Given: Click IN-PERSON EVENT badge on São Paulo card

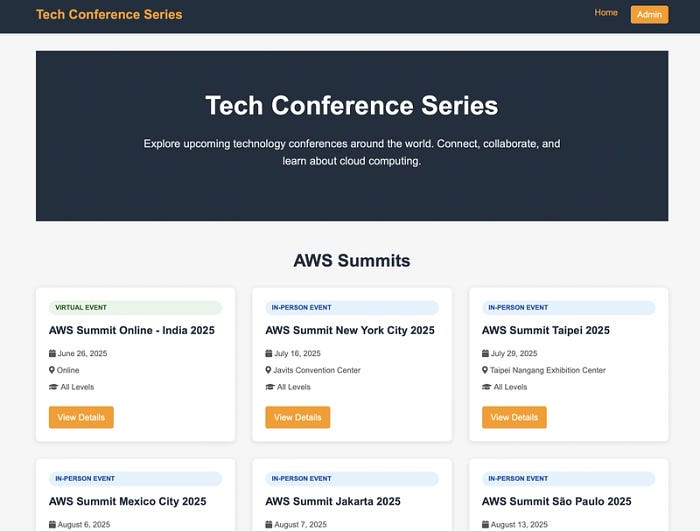Looking at the screenshot, I should coord(568,479).
